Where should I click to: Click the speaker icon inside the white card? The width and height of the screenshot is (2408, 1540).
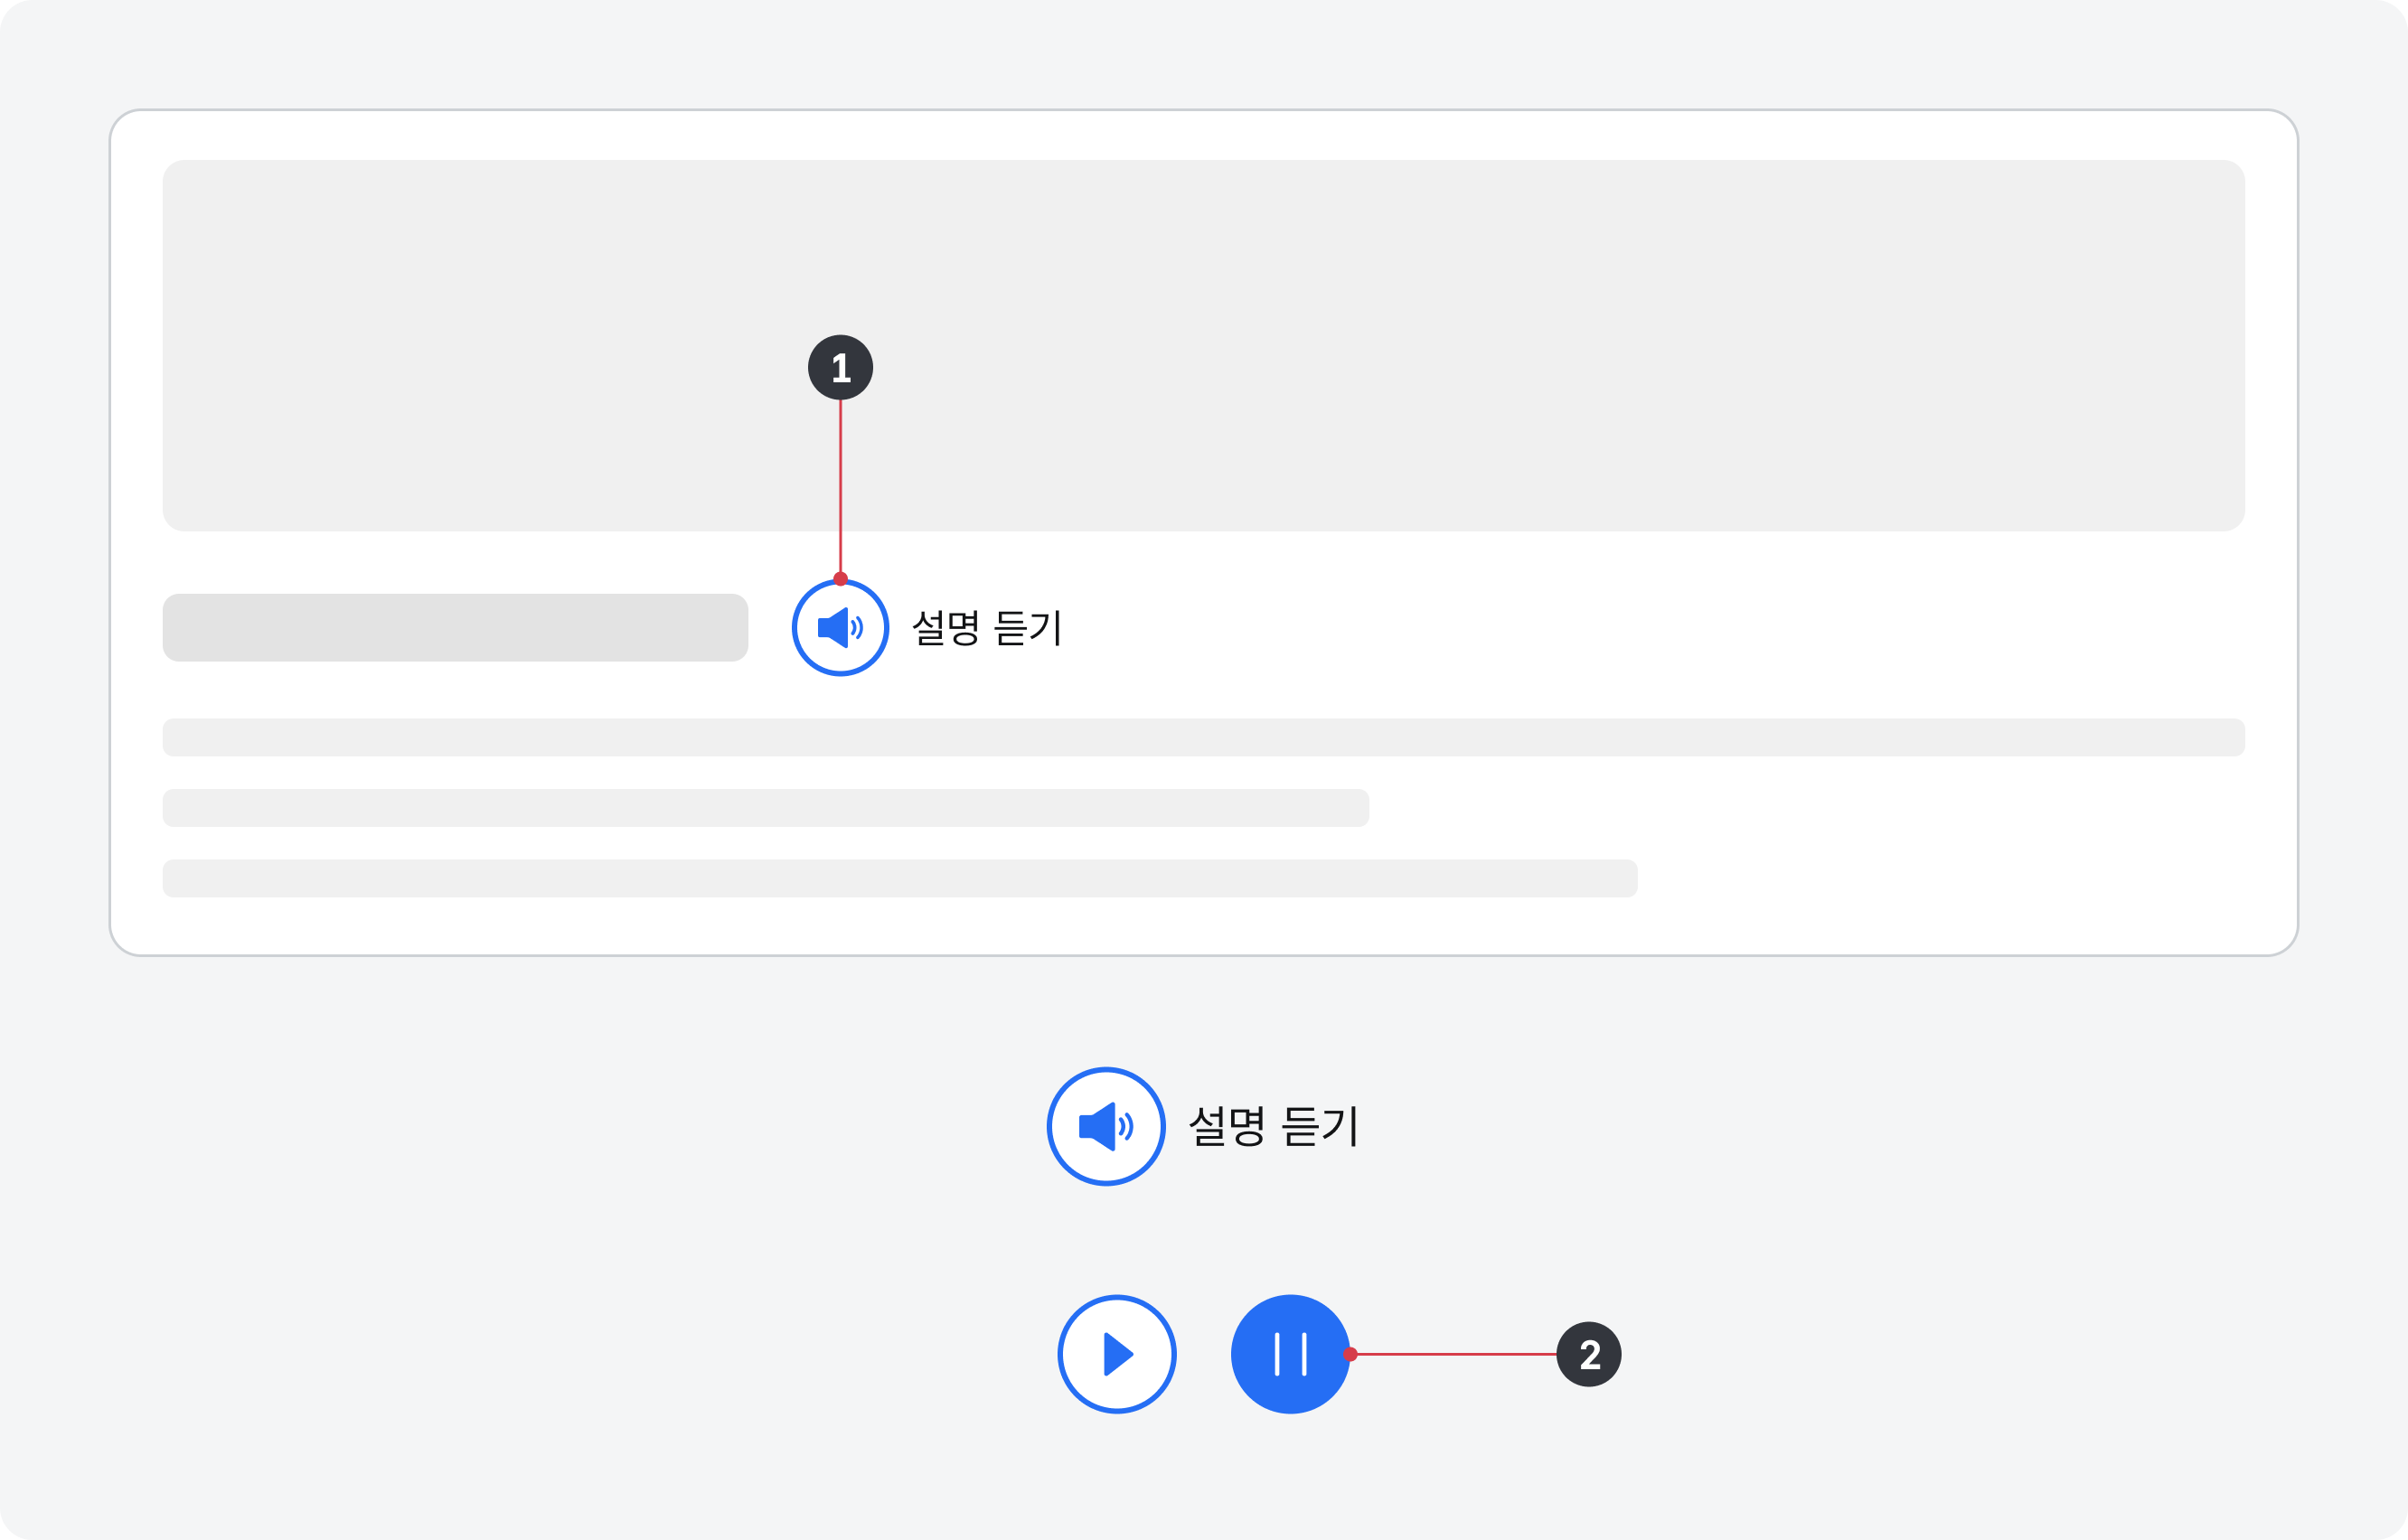(x=840, y=628)
